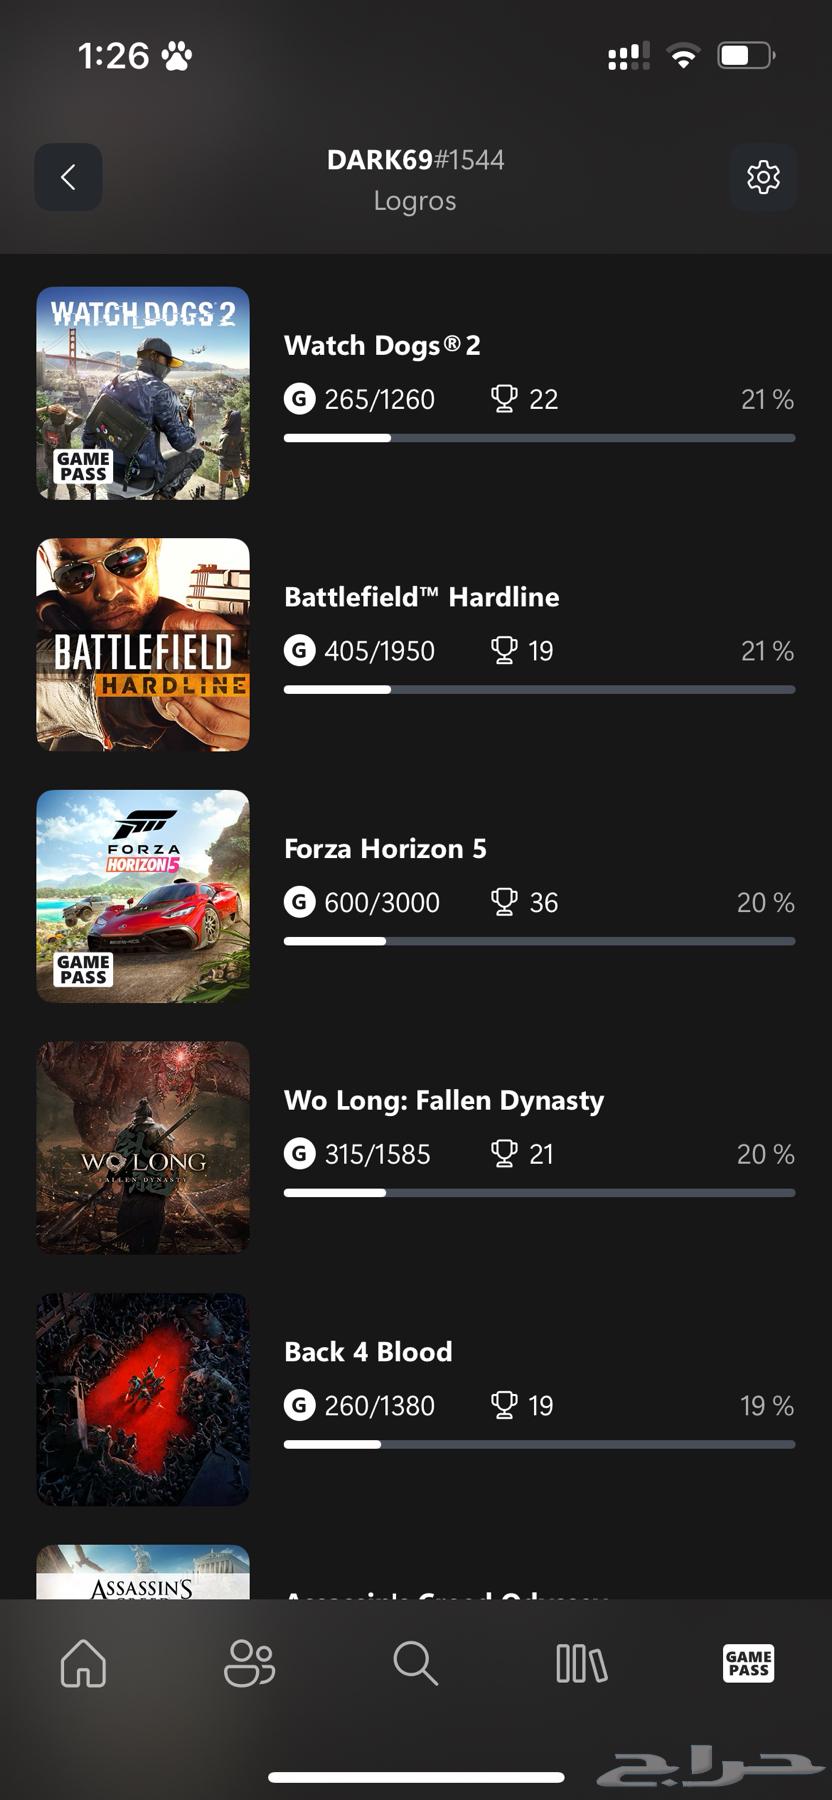Go to the Home tab icon
832x1800 pixels.
pos(83,1663)
